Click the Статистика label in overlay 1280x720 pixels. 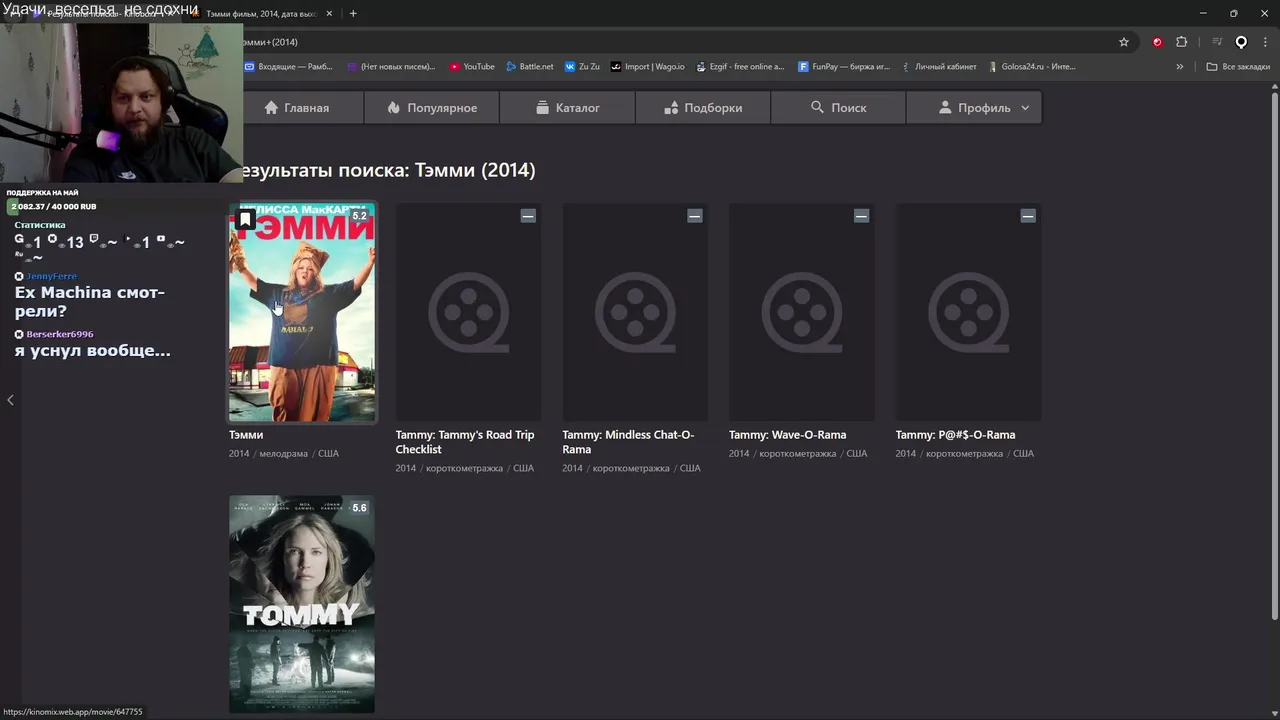(x=40, y=225)
